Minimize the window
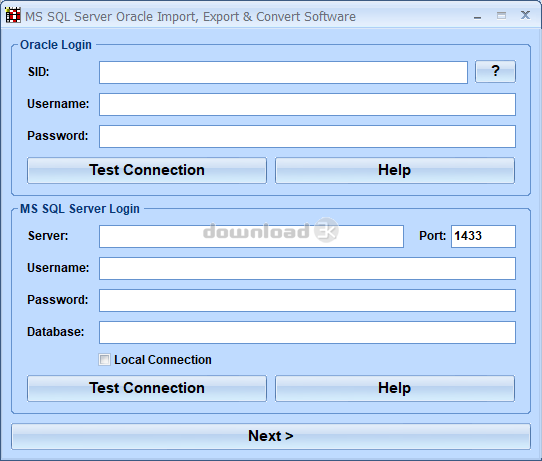The height and width of the screenshot is (461, 542). click(x=477, y=16)
